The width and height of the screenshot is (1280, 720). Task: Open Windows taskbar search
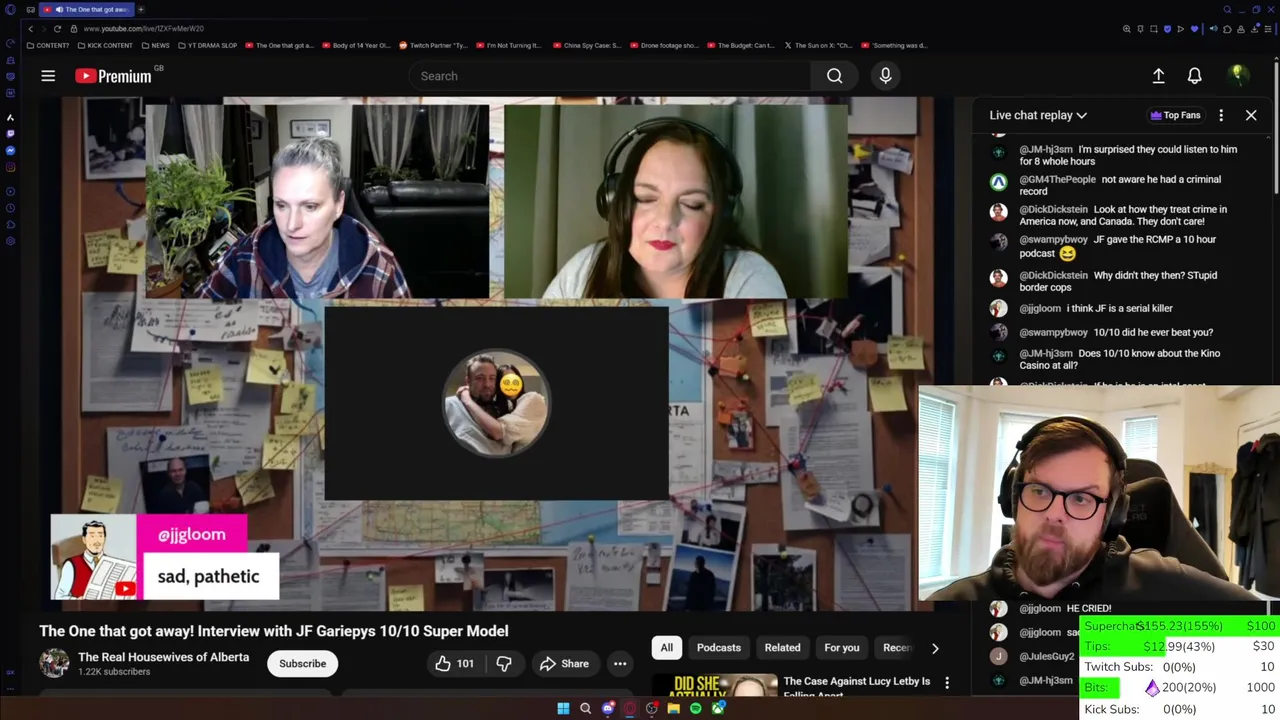pyautogui.click(x=585, y=709)
